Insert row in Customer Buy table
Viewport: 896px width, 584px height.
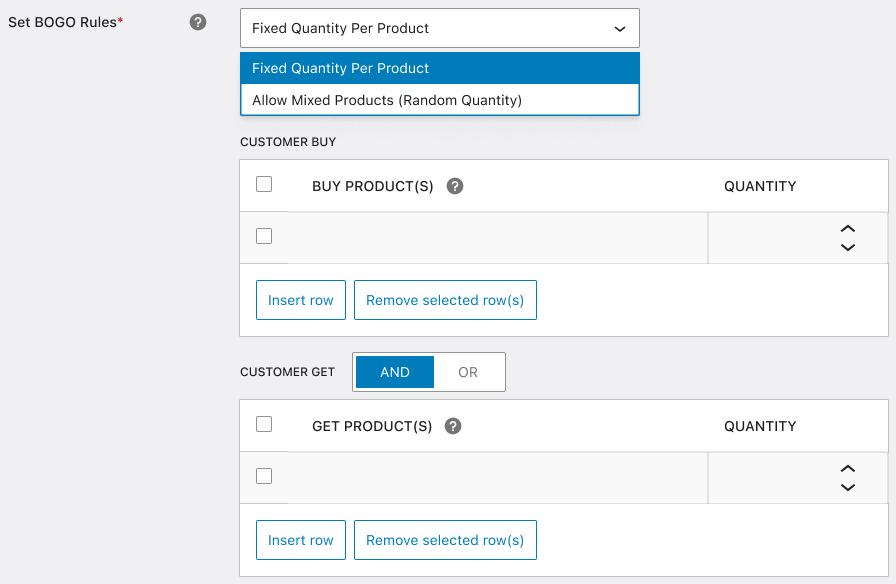tap(301, 300)
